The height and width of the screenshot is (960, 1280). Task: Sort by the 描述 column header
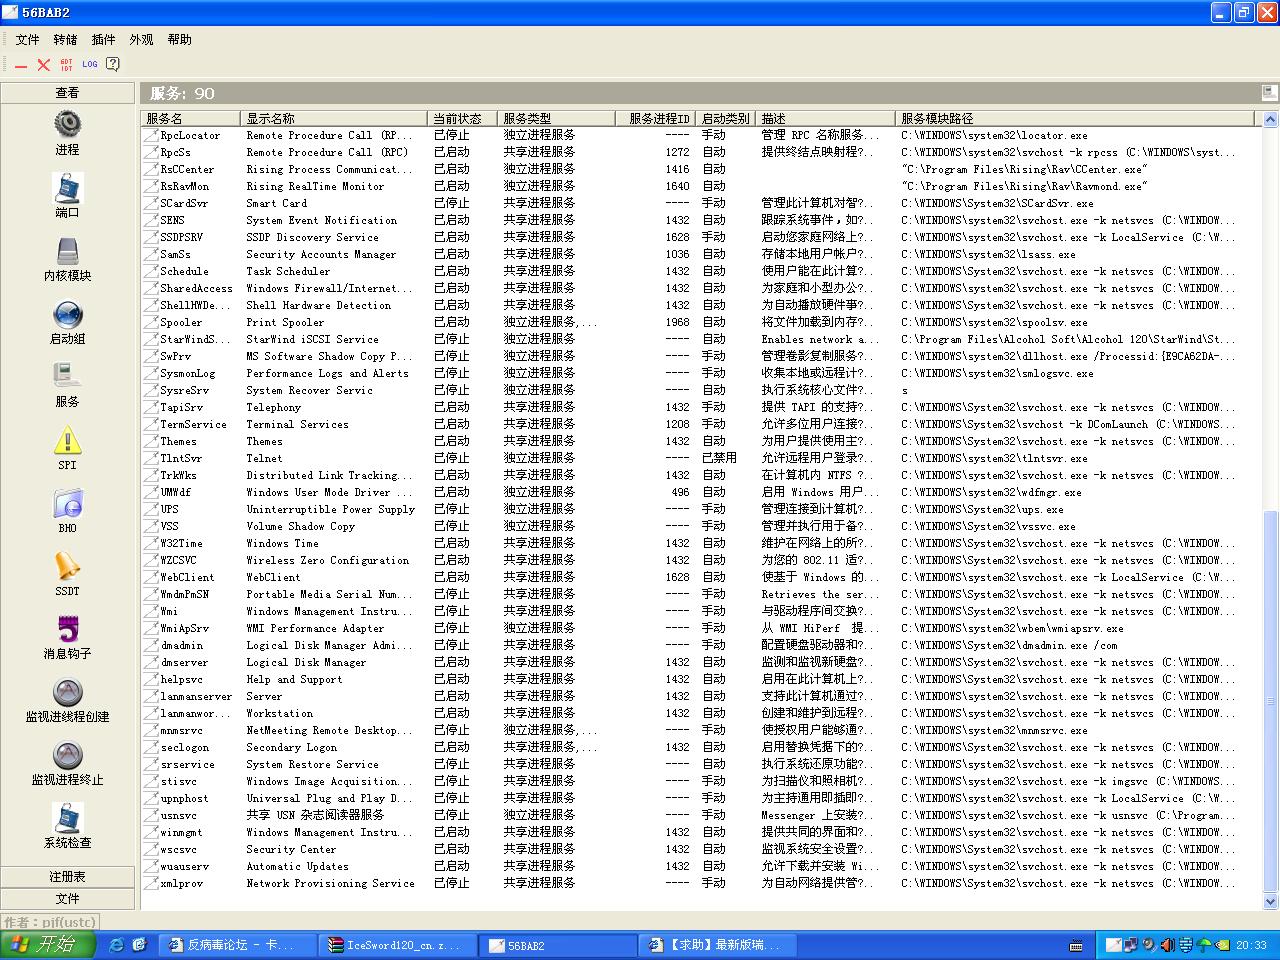(825, 118)
